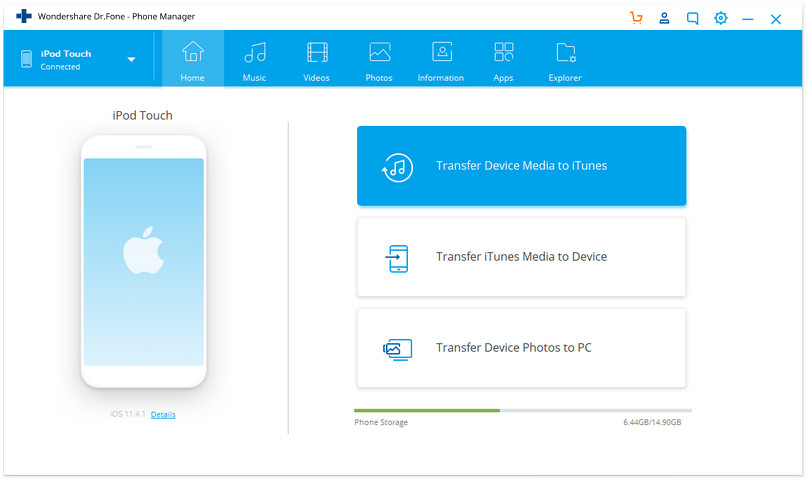Close the Dr.Fone window
This screenshot has height=480, width=807.
(x=776, y=20)
